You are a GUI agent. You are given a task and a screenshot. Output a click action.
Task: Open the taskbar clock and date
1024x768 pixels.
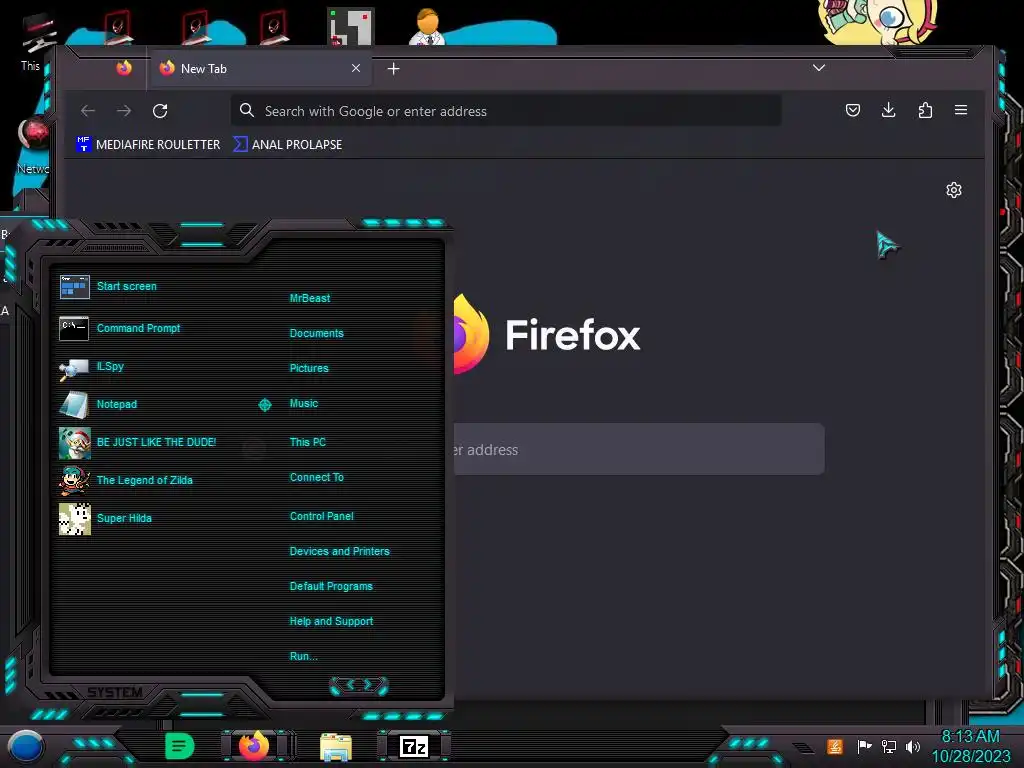point(970,746)
